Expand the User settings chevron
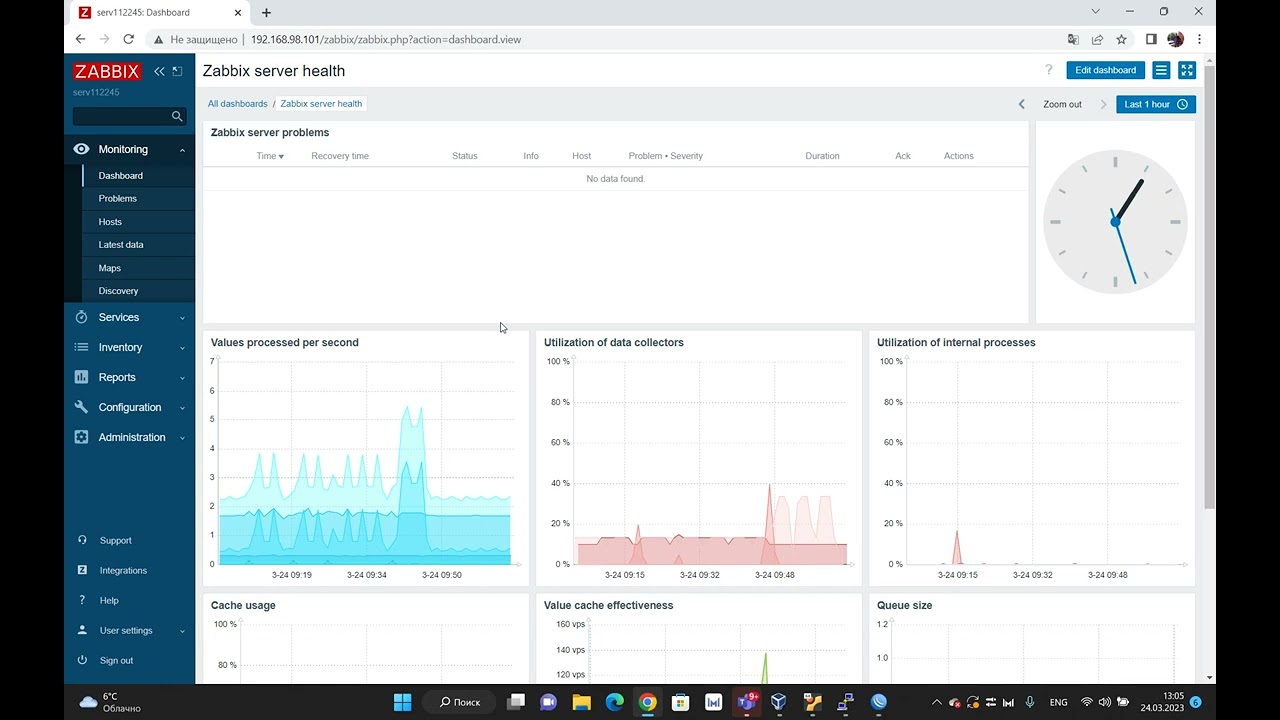The image size is (1280, 720). pyautogui.click(x=182, y=631)
